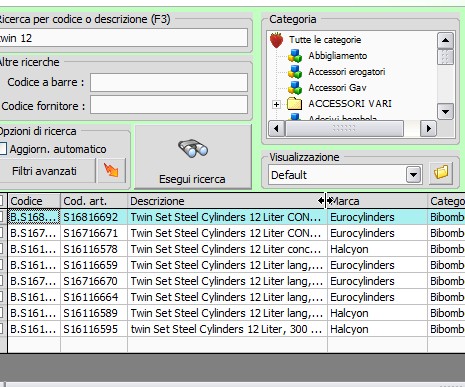The height and width of the screenshot is (387, 465).
Task: Click the category vertical scrollbar thumb
Action: pyautogui.click(x=445, y=57)
